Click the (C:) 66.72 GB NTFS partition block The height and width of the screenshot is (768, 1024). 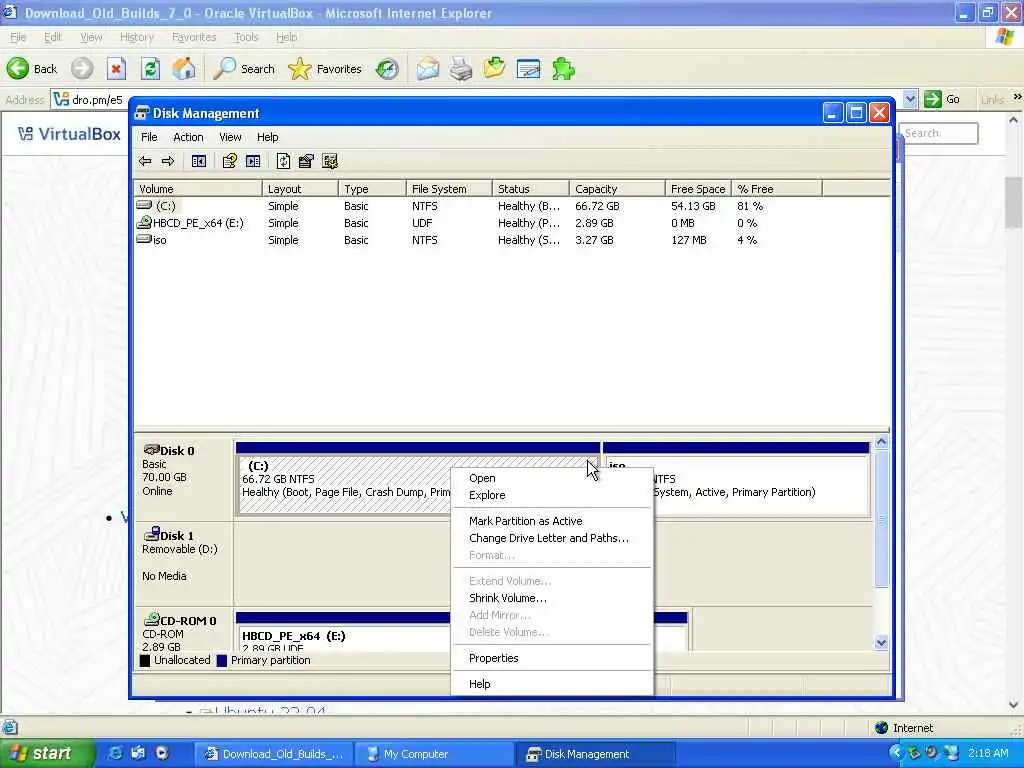click(x=345, y=485)
